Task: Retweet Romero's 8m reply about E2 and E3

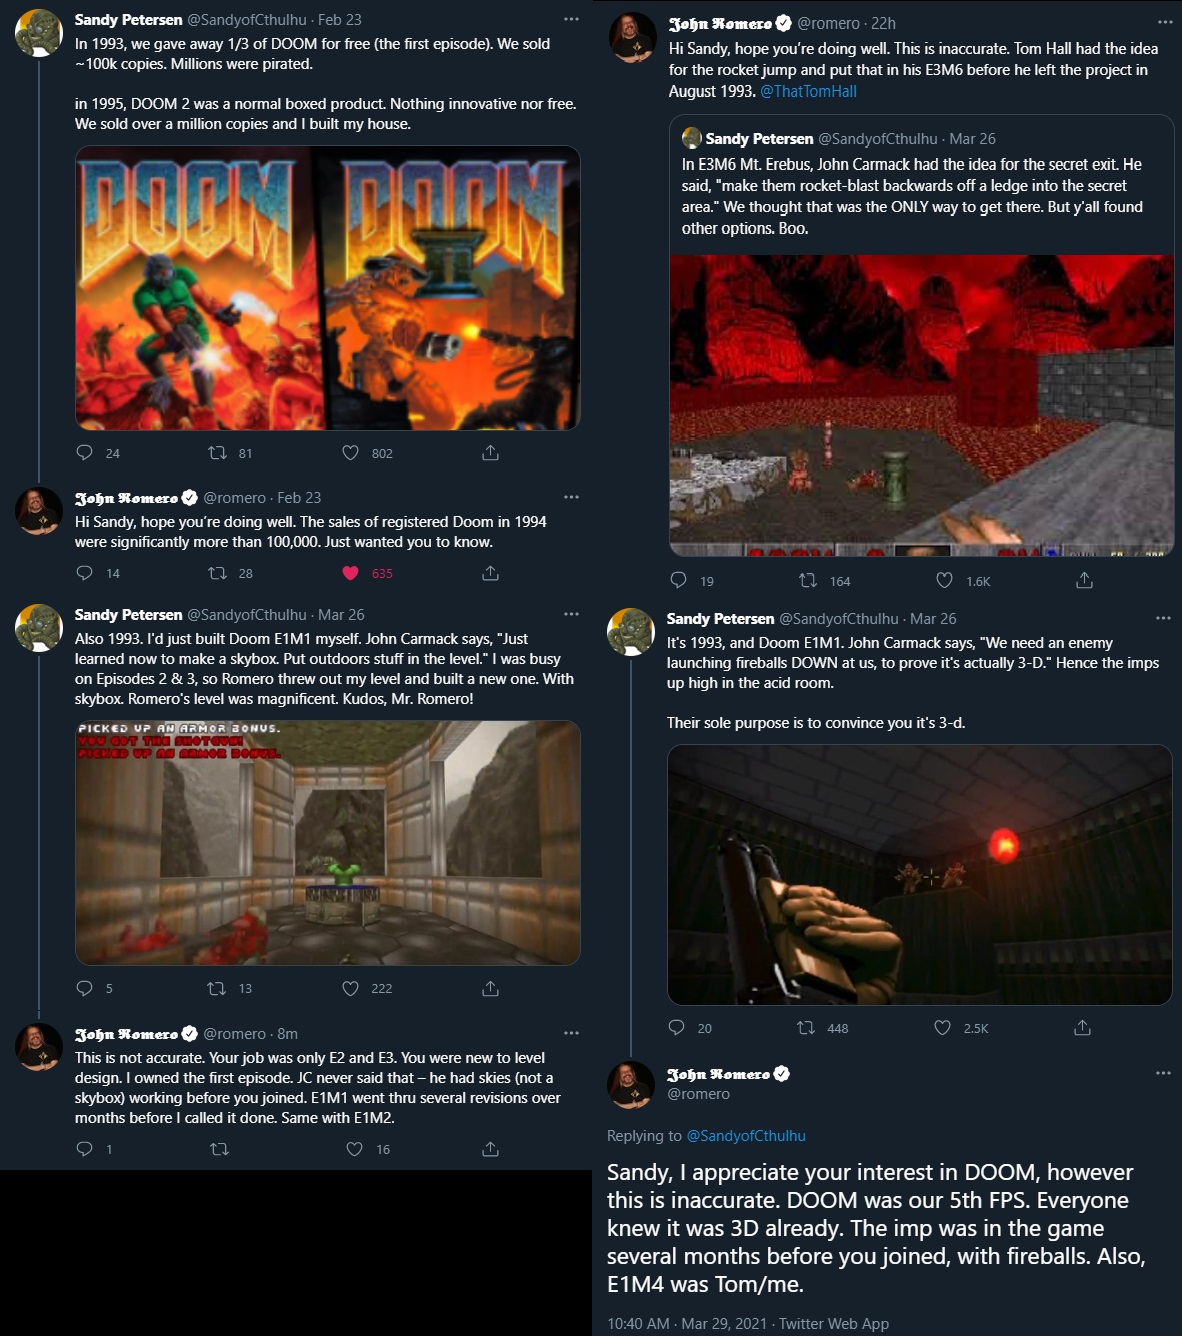Action: 219,1149
